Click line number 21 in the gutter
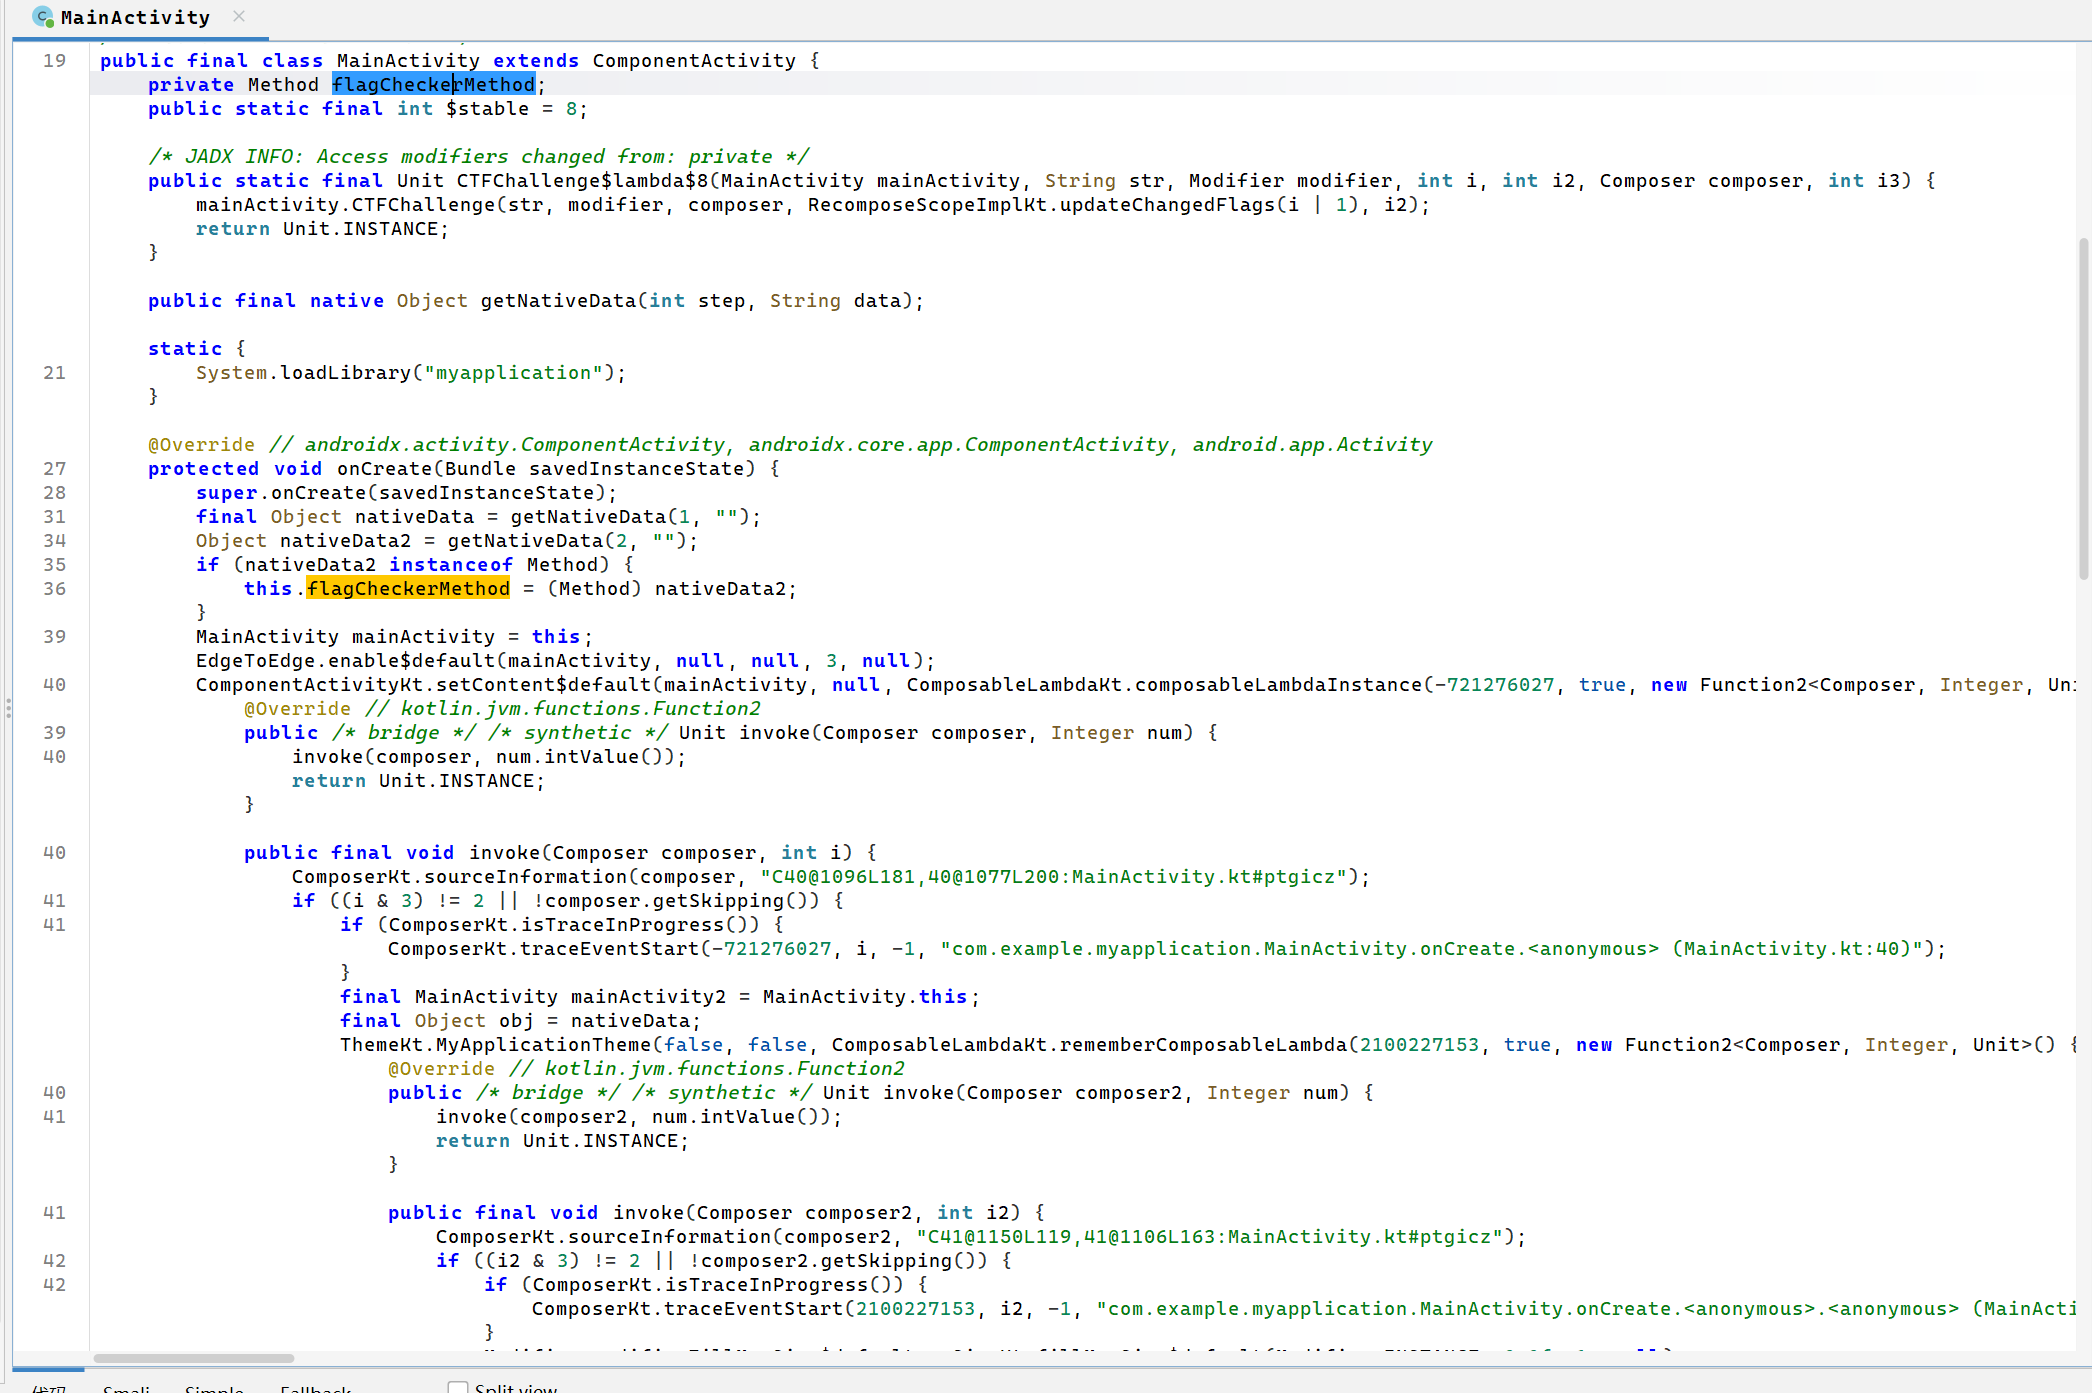Viewport: 2092px width, 1393px height. click(x=55, y=373)
